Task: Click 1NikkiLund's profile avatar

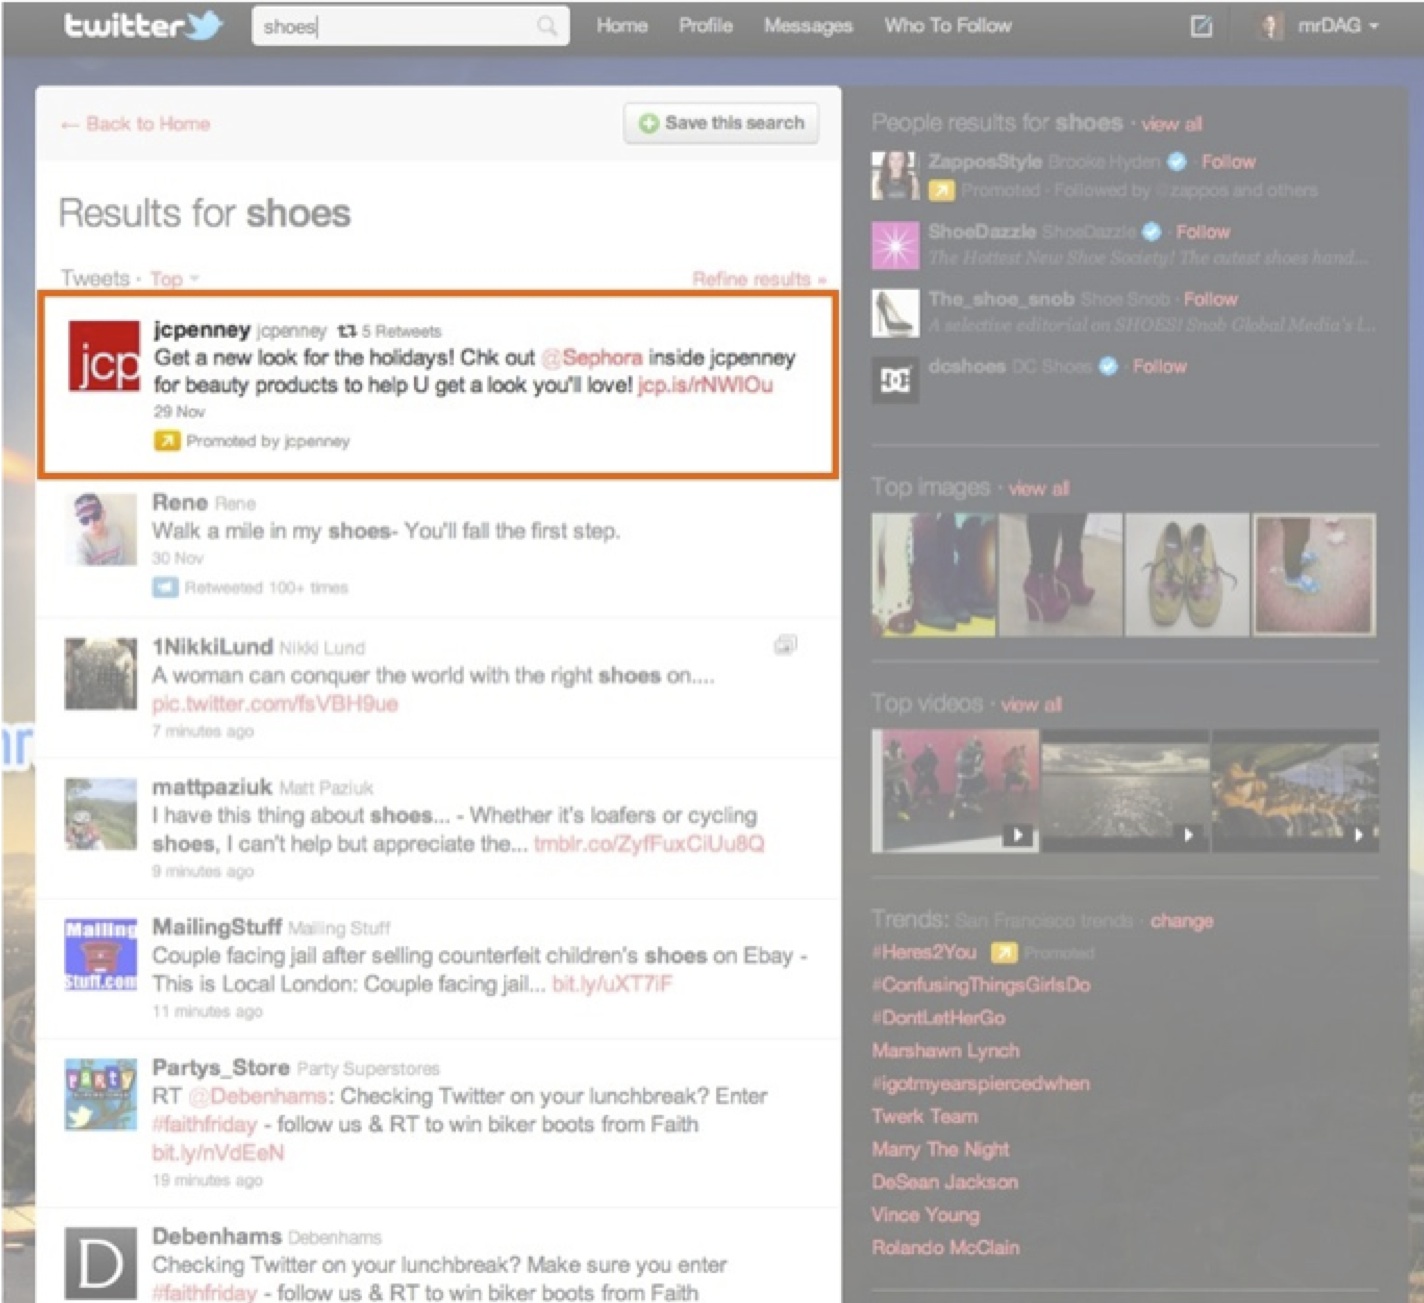Action: coord(101,673)
